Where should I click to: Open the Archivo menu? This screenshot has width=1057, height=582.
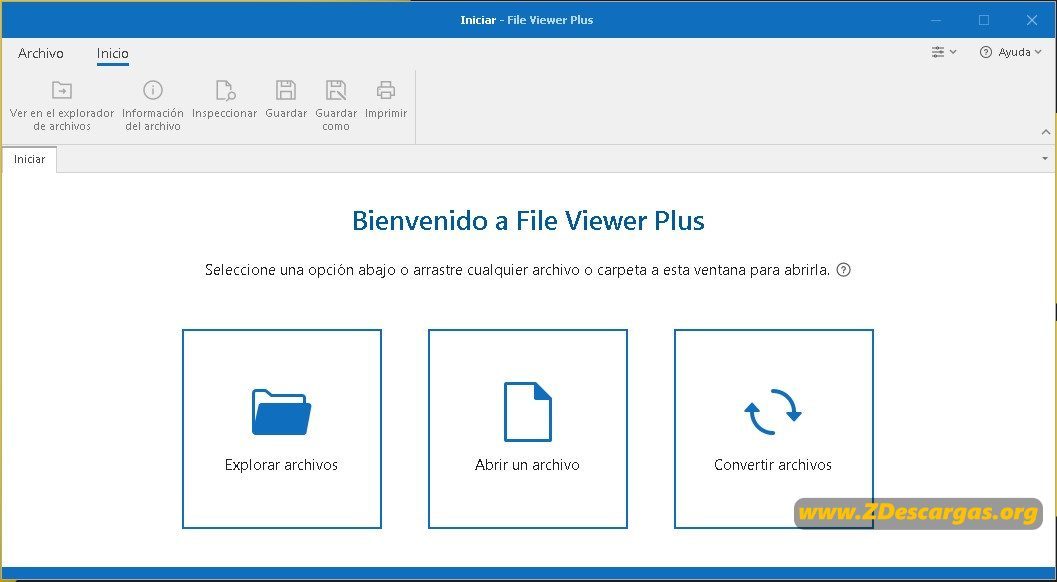(40, 53)
